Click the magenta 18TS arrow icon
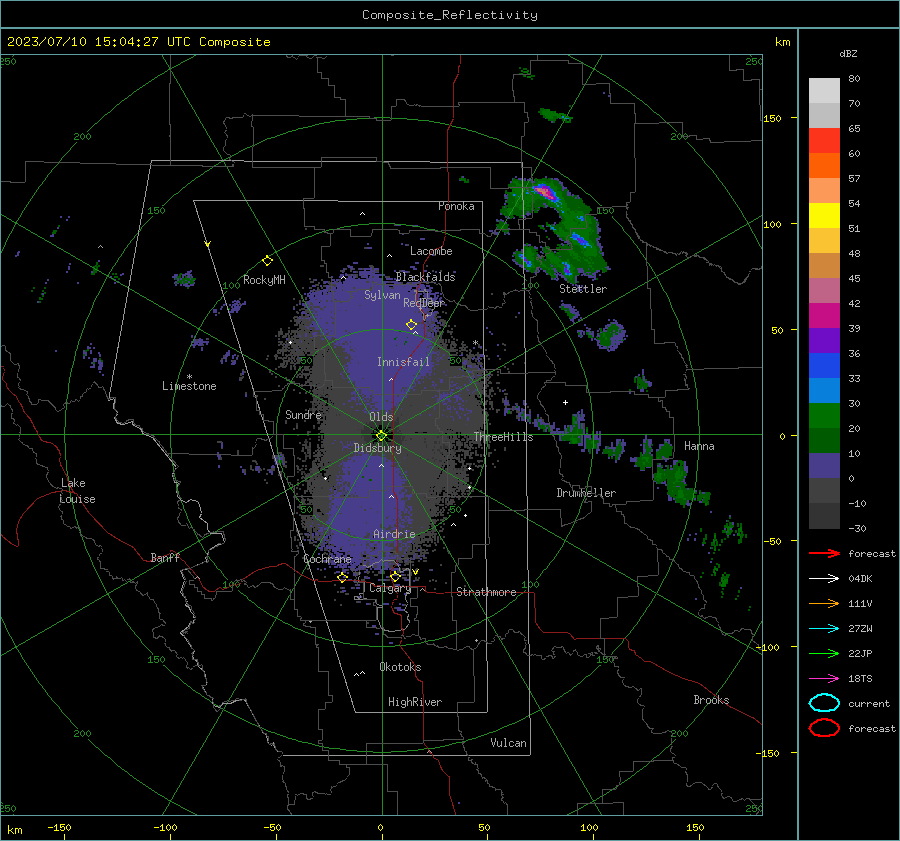The width and height of the screenshot is (900, 841). [x=824, y=679]
